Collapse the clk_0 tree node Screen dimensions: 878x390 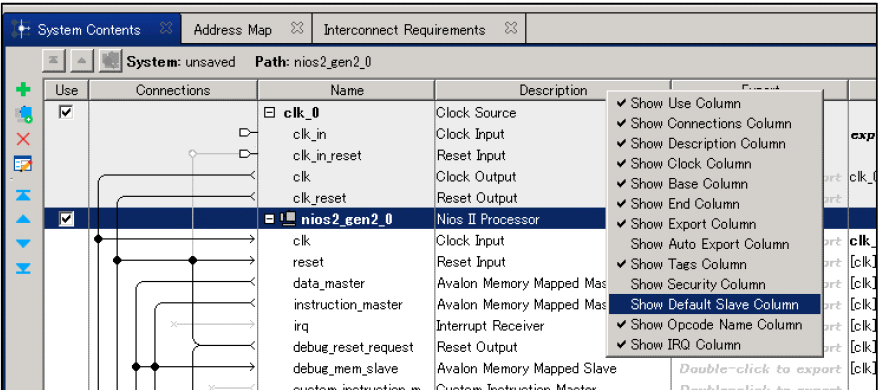click(269, 113)
